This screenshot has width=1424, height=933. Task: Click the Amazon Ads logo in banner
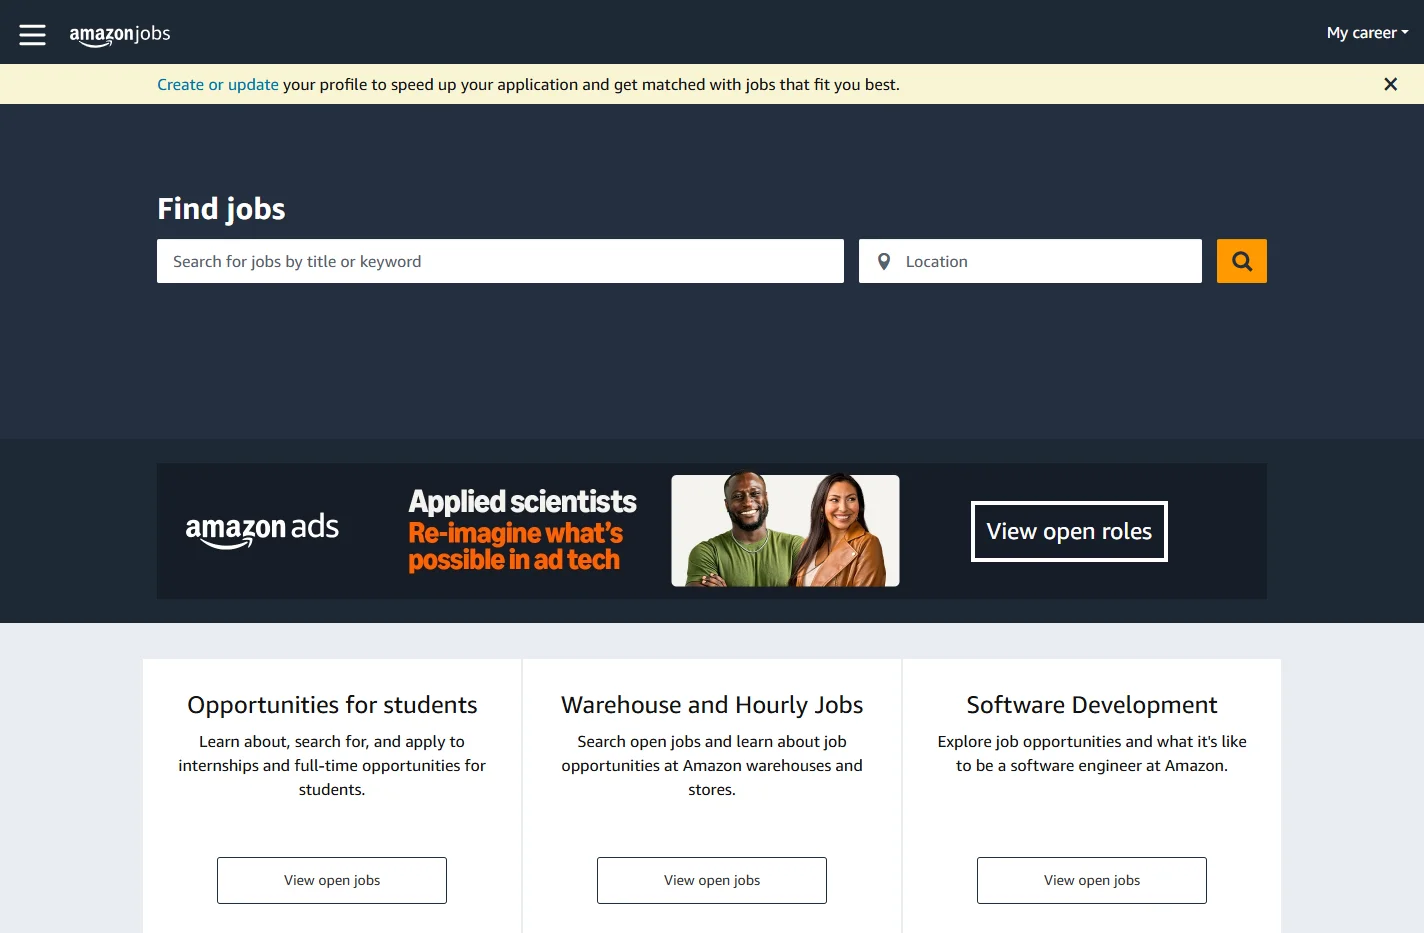pyautogui.click(x=262, y=530)
